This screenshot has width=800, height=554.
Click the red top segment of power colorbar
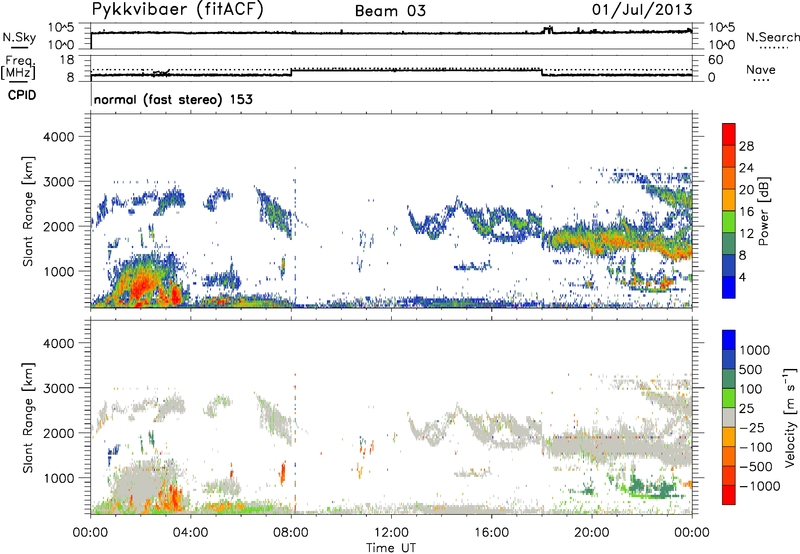point(729,134)
